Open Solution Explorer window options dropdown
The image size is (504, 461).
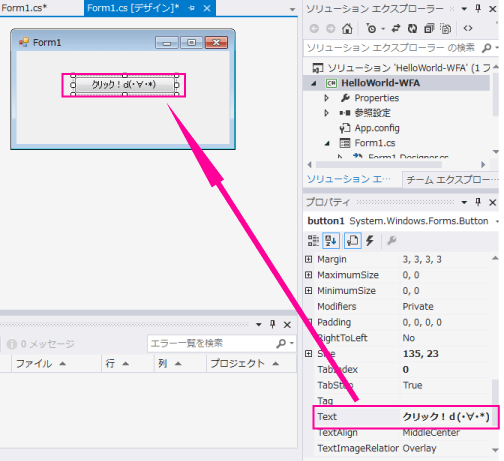(464, 9)
